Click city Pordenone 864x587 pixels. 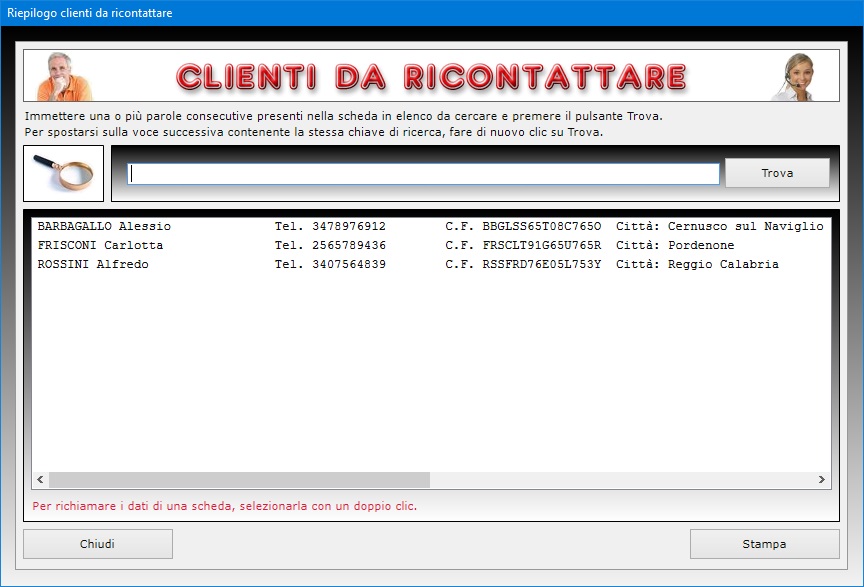[701, 245]
